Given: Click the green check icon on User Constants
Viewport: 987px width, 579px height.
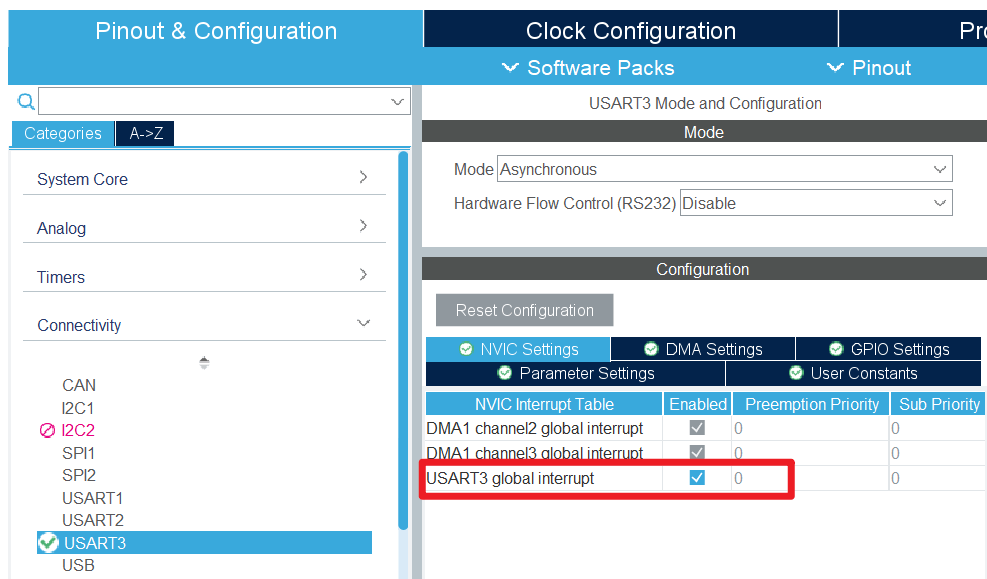Looking at the screenshot, I should click(x=796, y=373).
